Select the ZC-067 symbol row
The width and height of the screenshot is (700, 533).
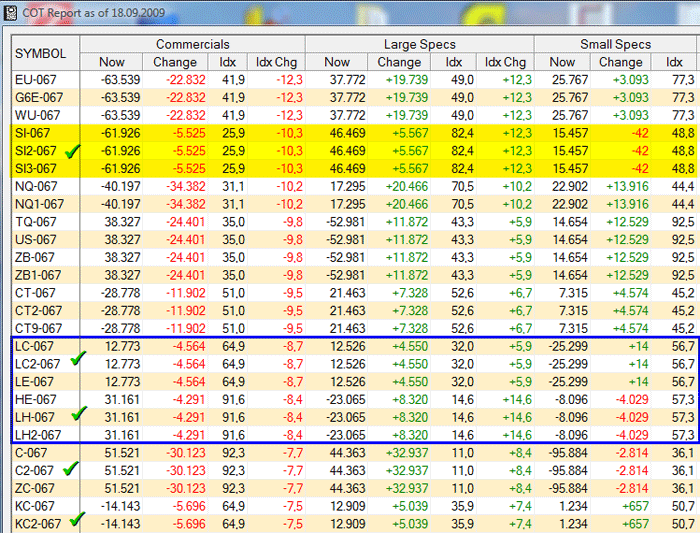click(x=38, y=487)
